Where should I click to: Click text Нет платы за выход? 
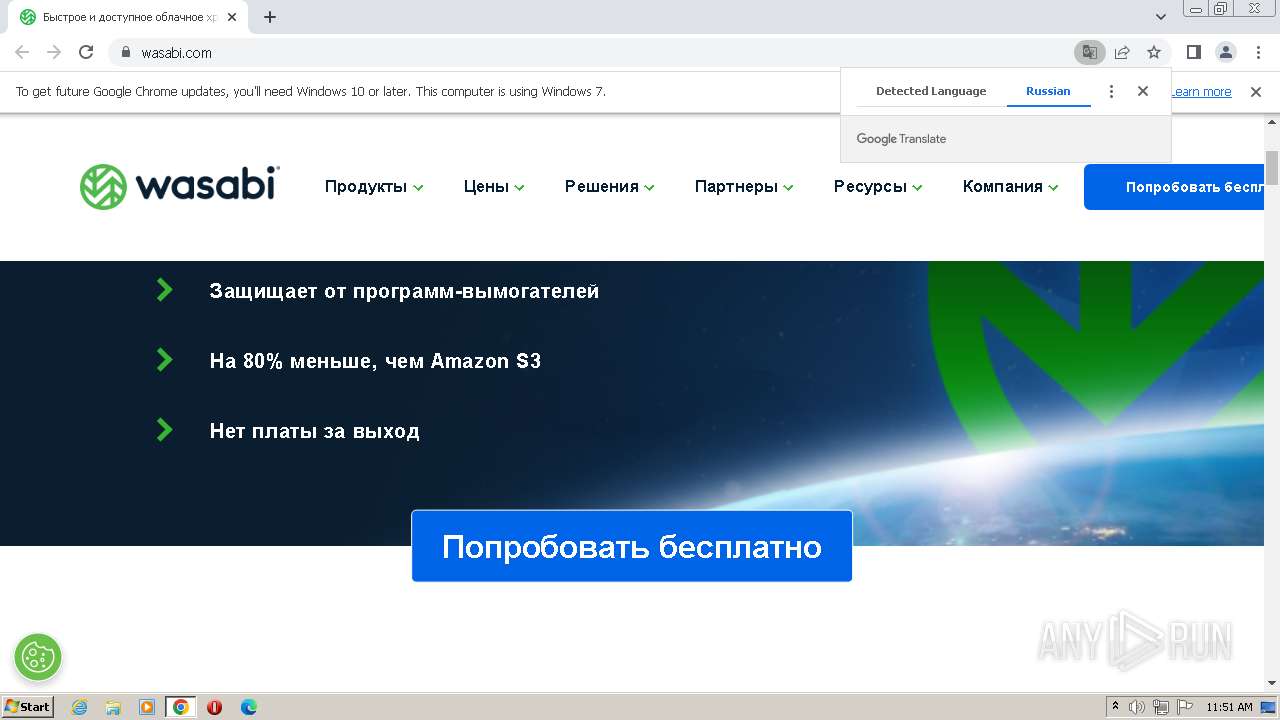pos(314,431)
